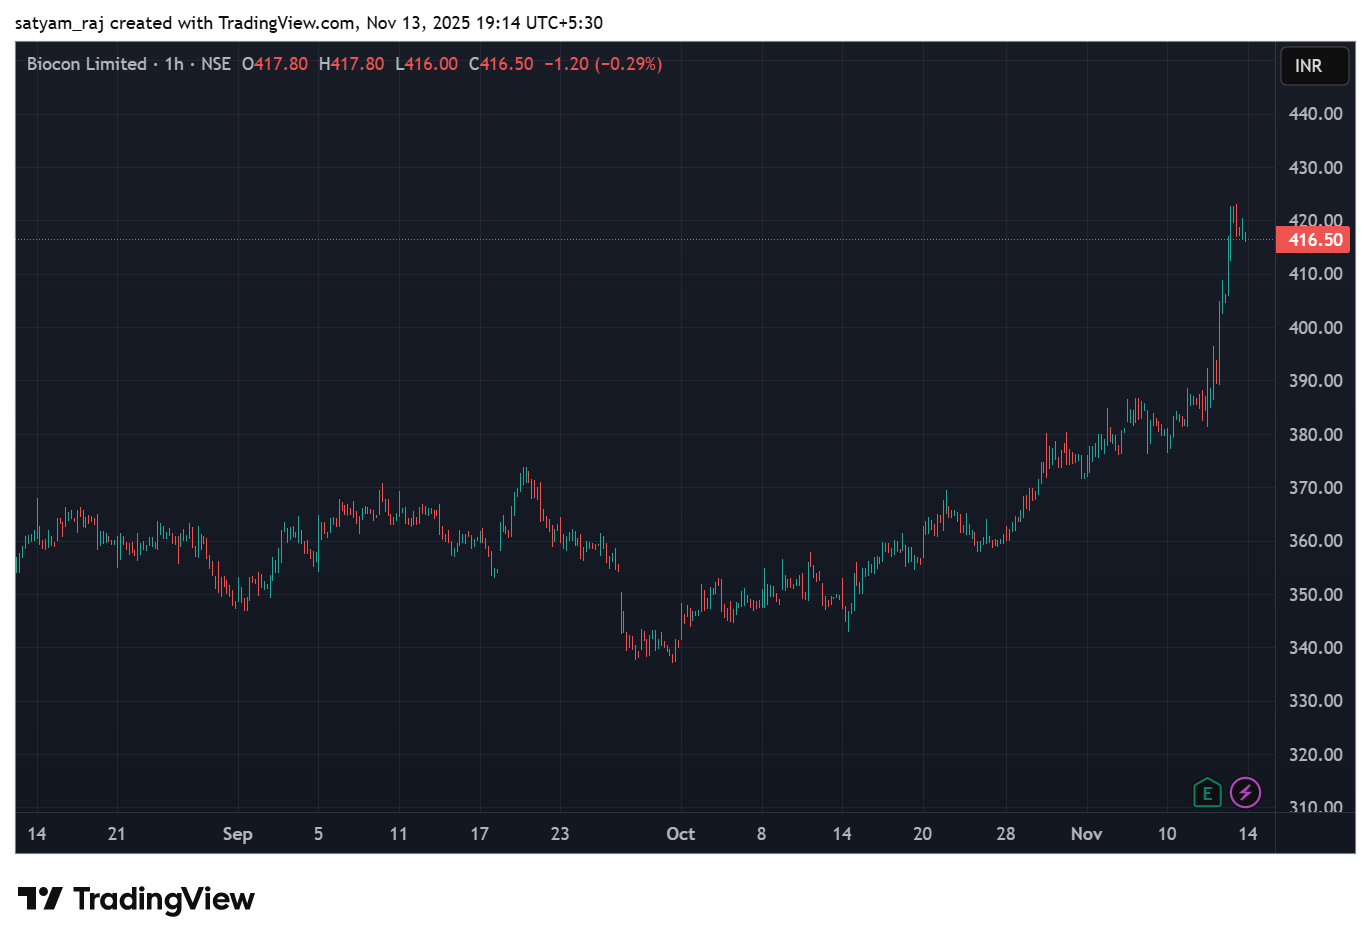1371x944 pixels.
Task: Click the purple lightning boost icon
Action: [x=1245, y=792]
